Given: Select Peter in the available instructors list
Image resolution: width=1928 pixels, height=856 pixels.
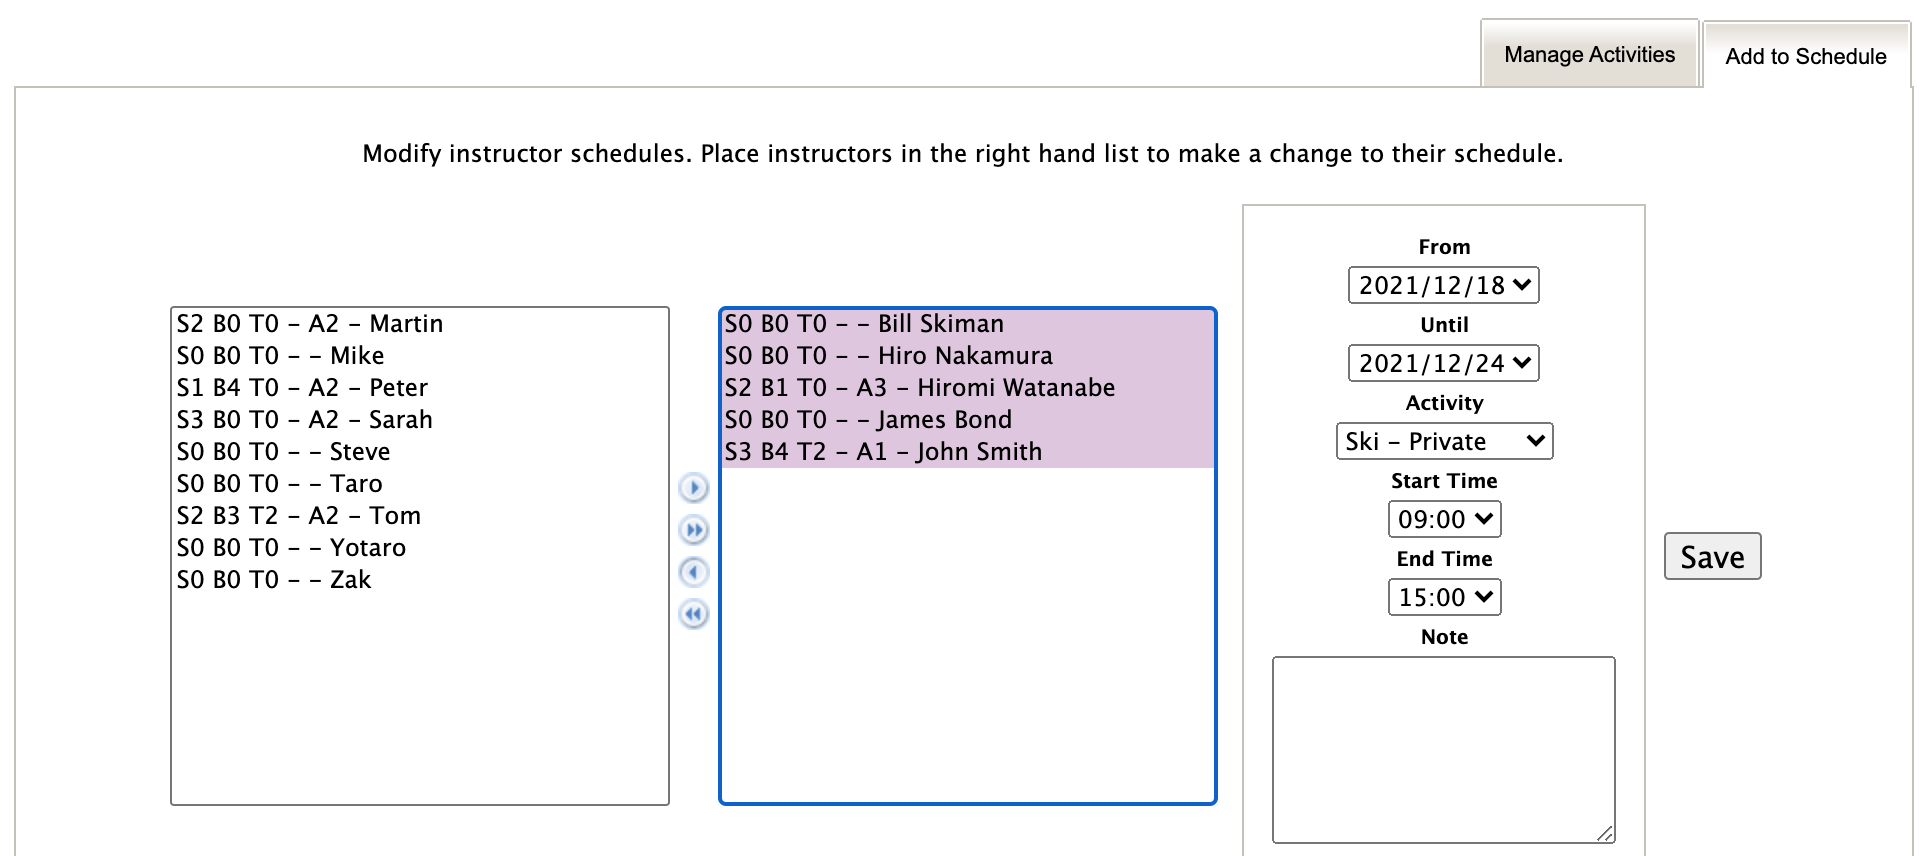Looking at the screenshot, I should (x=302, y=388).
